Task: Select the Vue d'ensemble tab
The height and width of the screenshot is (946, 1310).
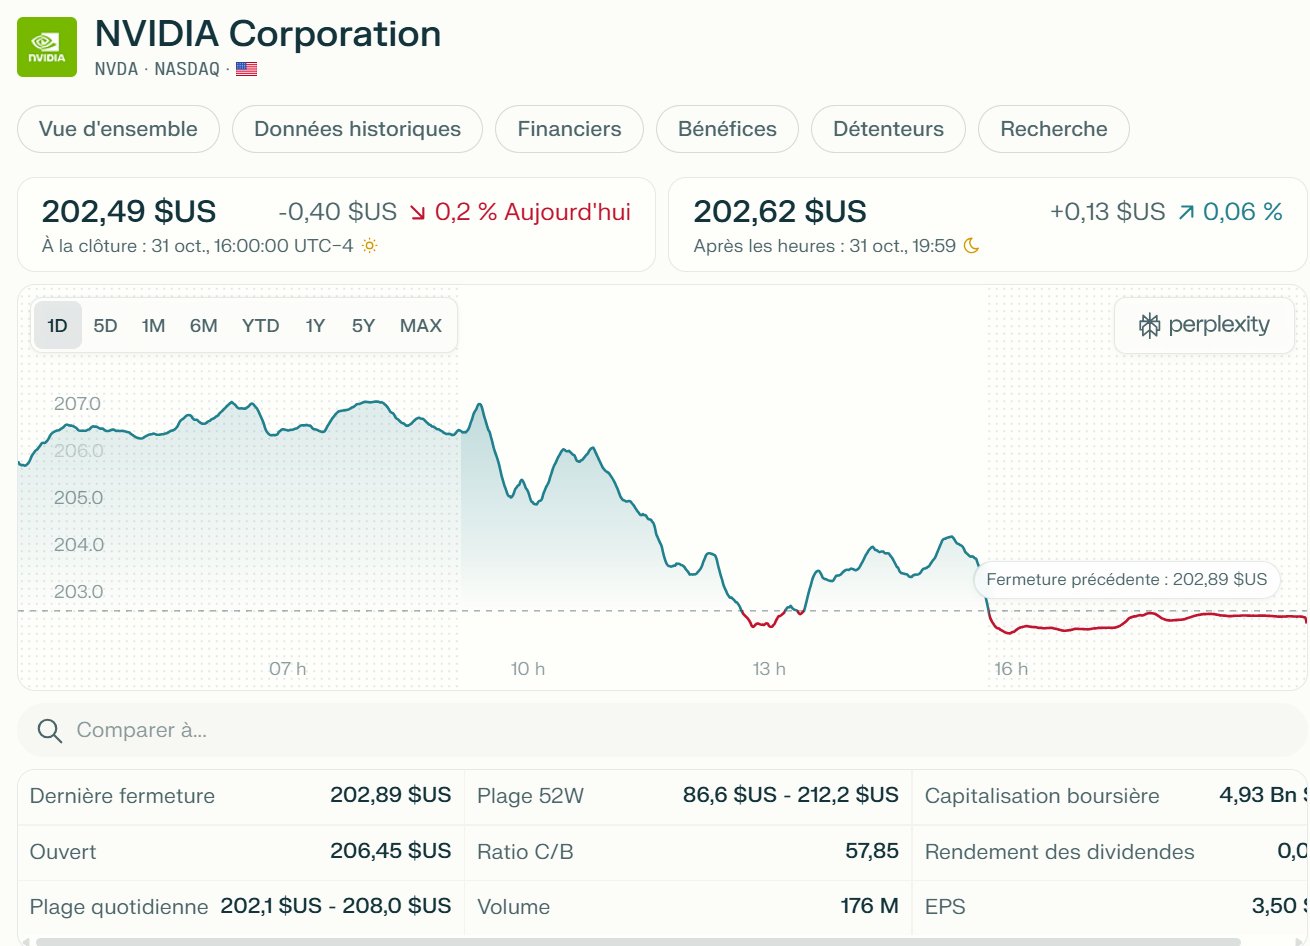Action: tap(118, 129)
